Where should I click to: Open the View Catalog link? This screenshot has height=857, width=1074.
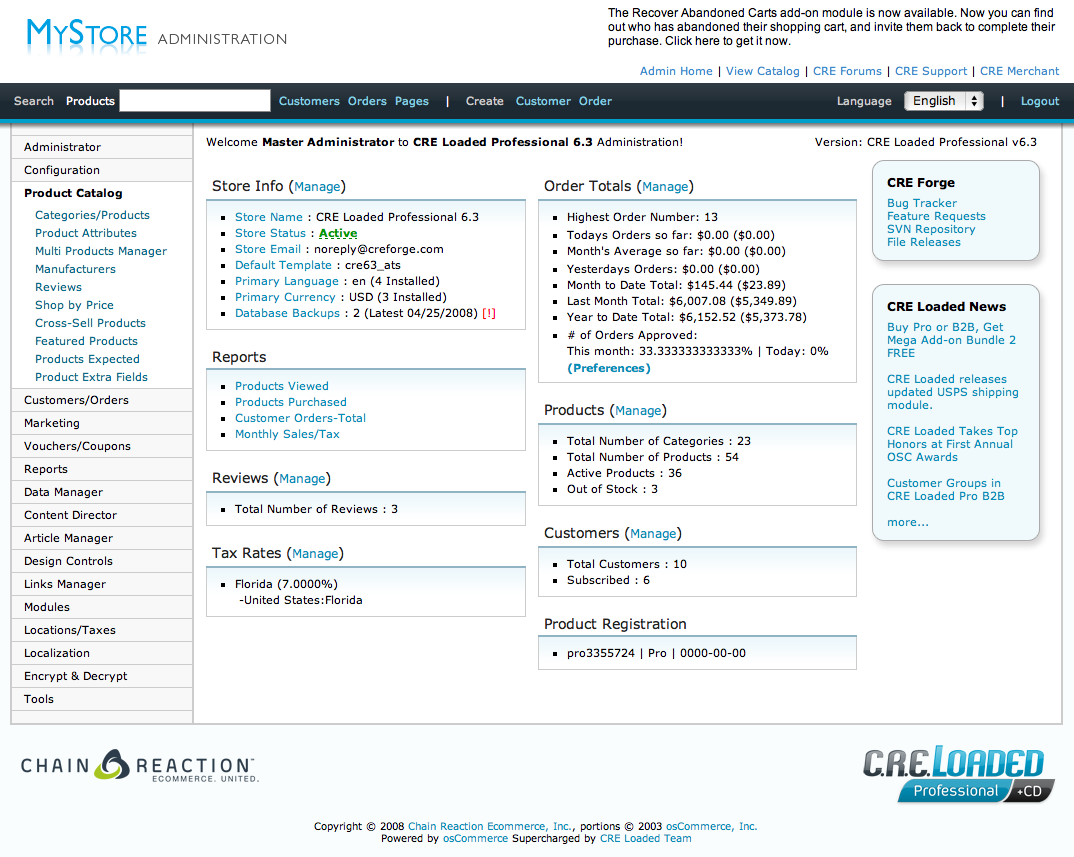tap(762, 71)
